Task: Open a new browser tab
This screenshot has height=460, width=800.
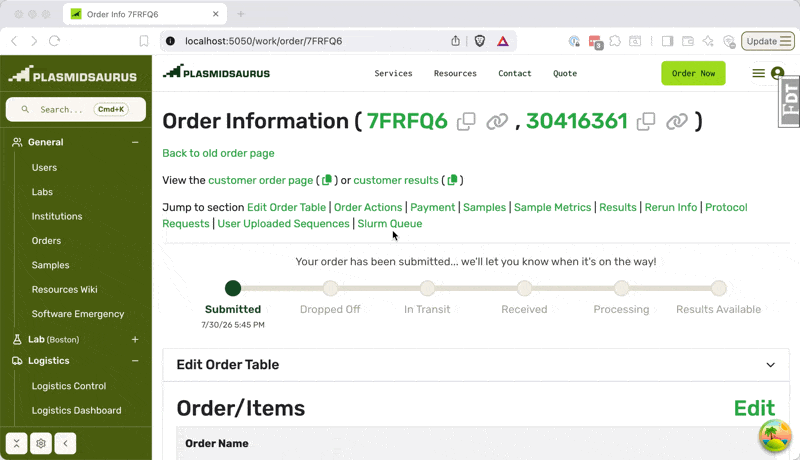Action: [x=241, y=14]
